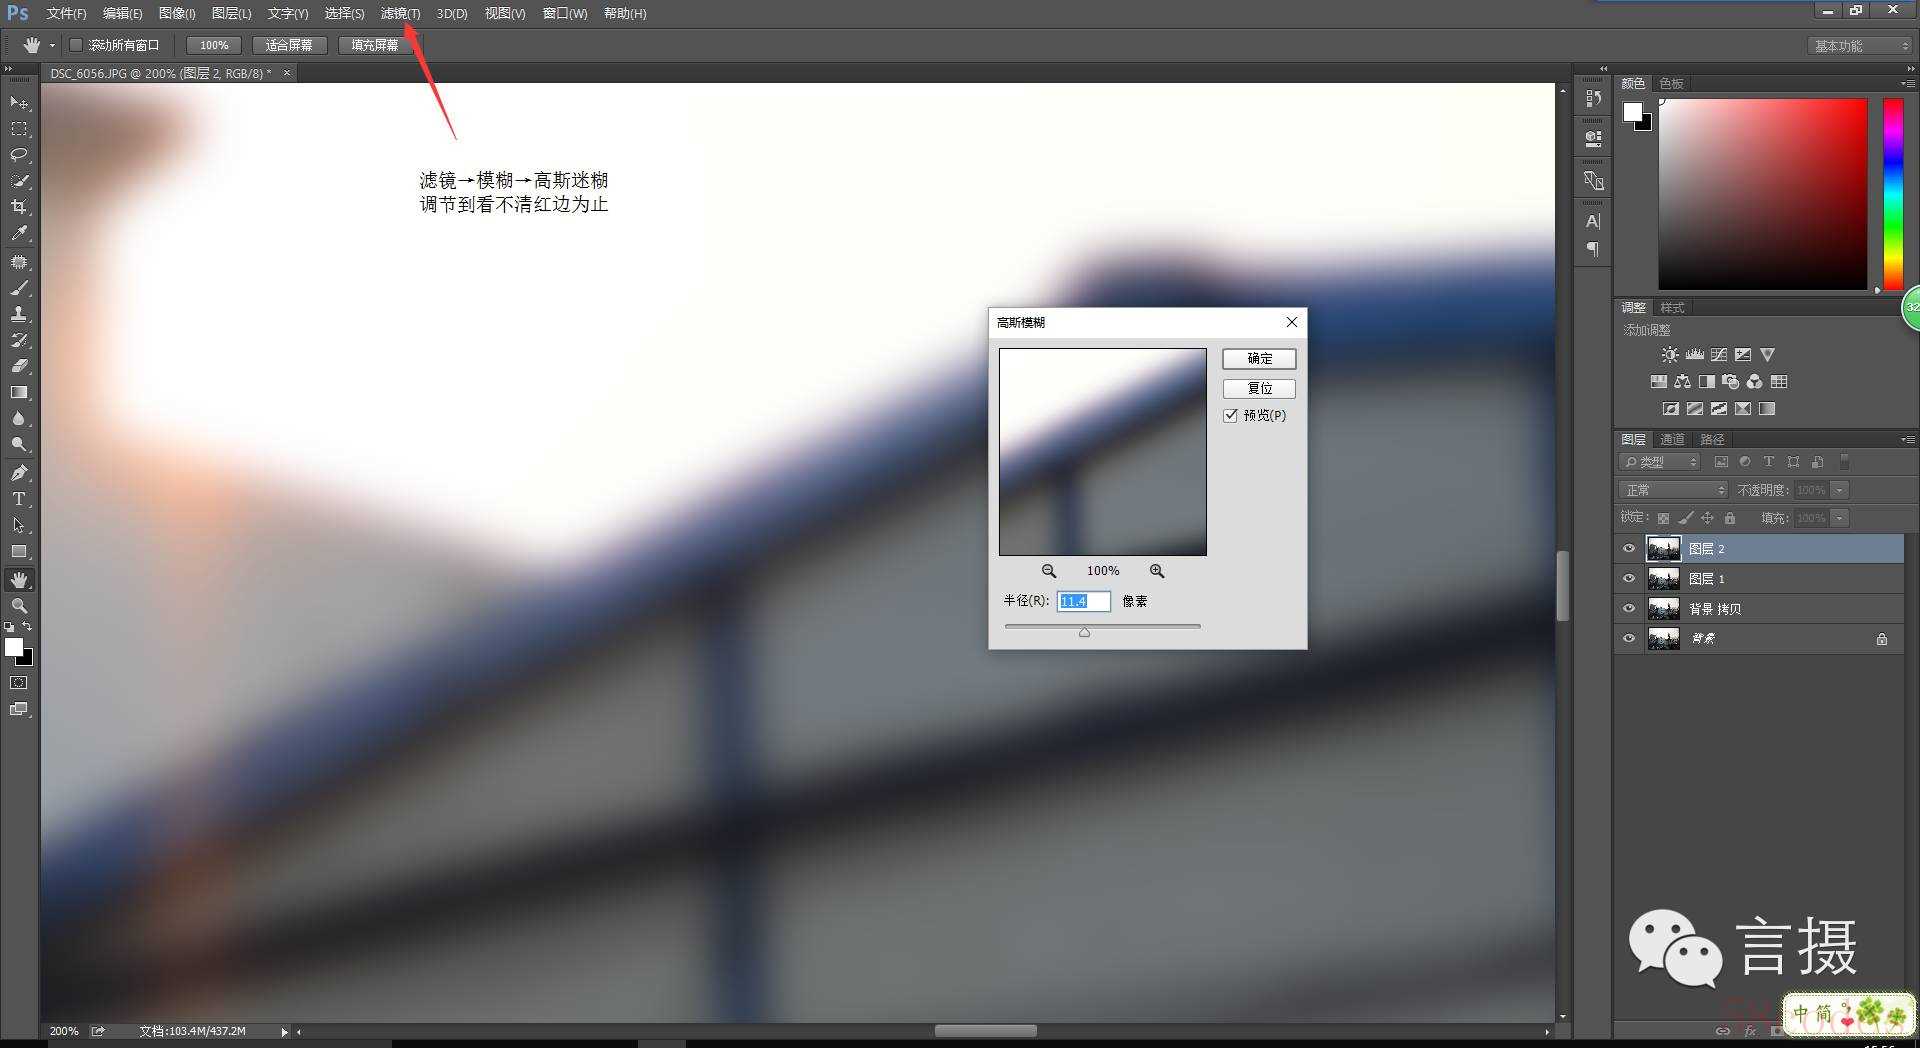Image resolution: width=1920 pixels, height=1048 pixels.
Task: Hide layer 图层 1
Action: pos(1629,578)
